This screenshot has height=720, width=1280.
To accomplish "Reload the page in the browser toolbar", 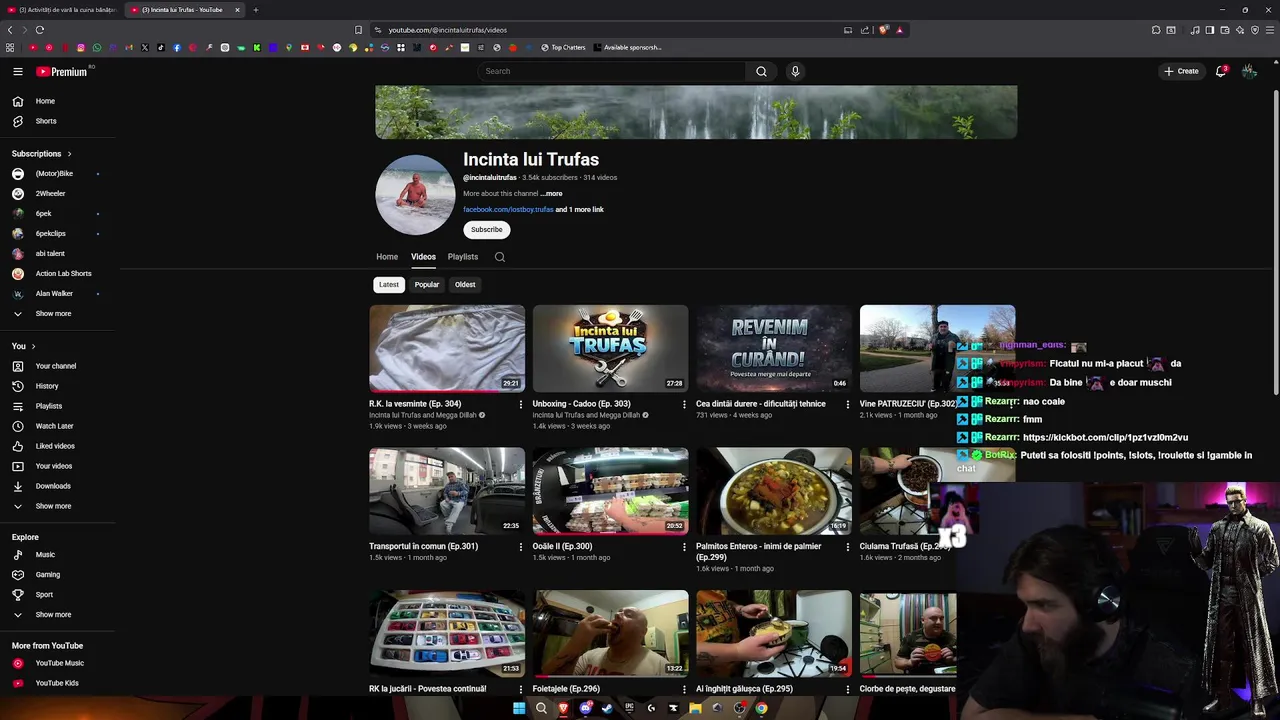I will [40, 30].
